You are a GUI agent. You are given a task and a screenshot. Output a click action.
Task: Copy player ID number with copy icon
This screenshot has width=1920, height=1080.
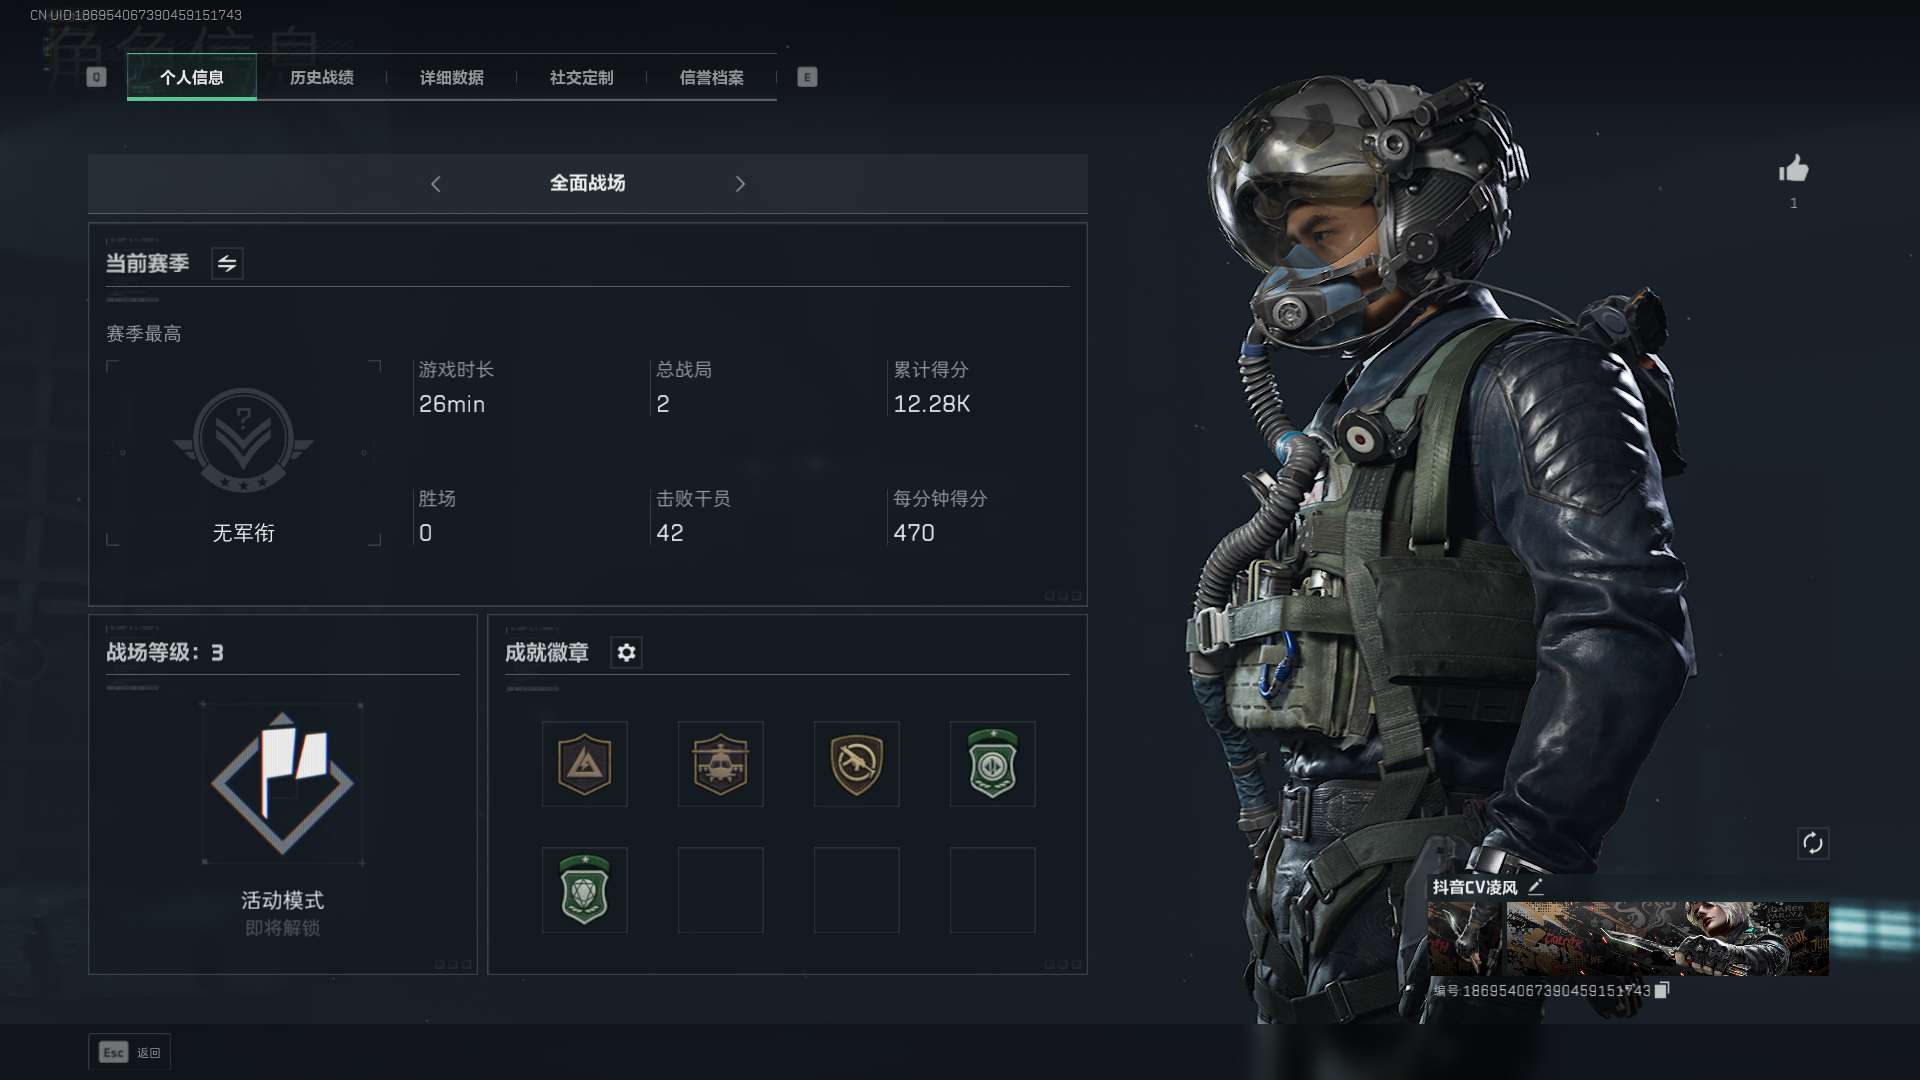tap(1662, 990)
